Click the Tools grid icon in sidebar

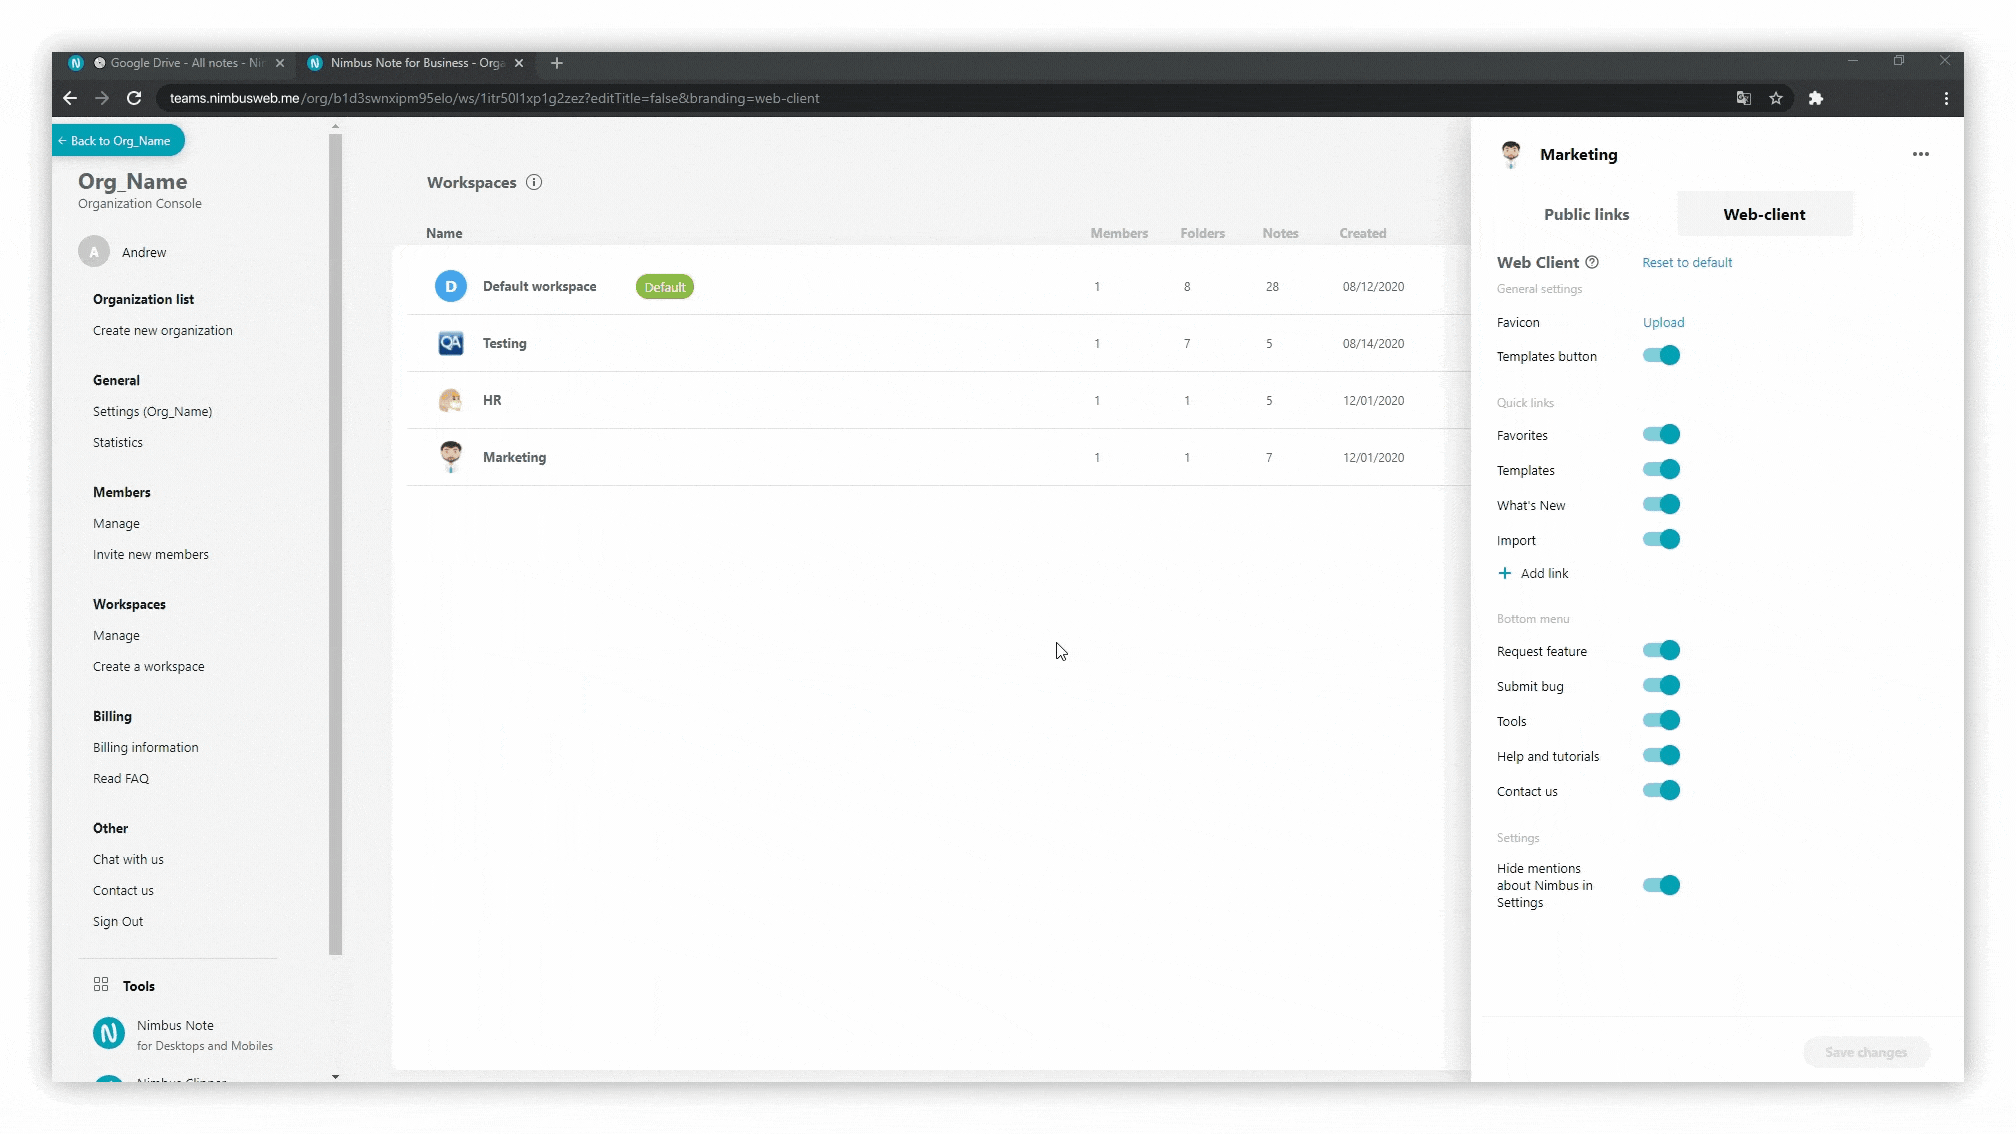101,985
